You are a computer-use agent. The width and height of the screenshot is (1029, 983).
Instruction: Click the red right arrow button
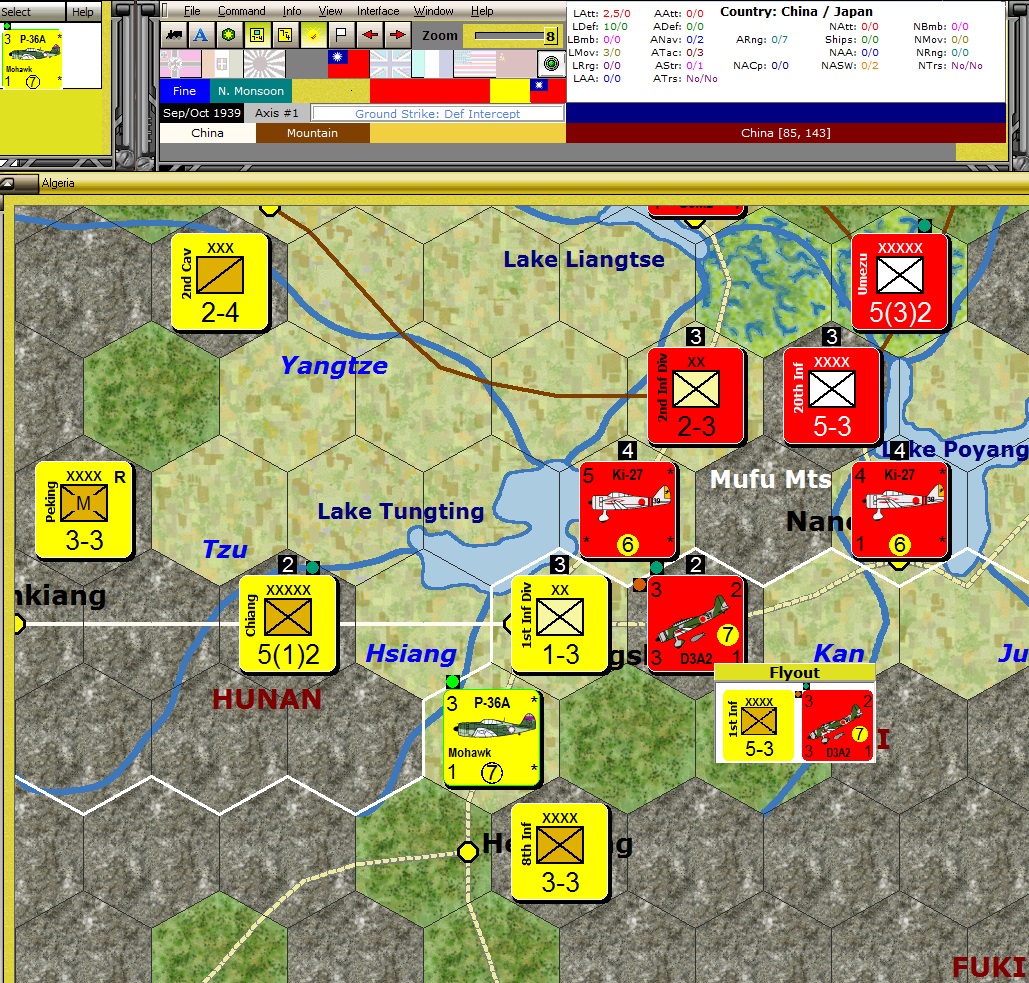398,35
